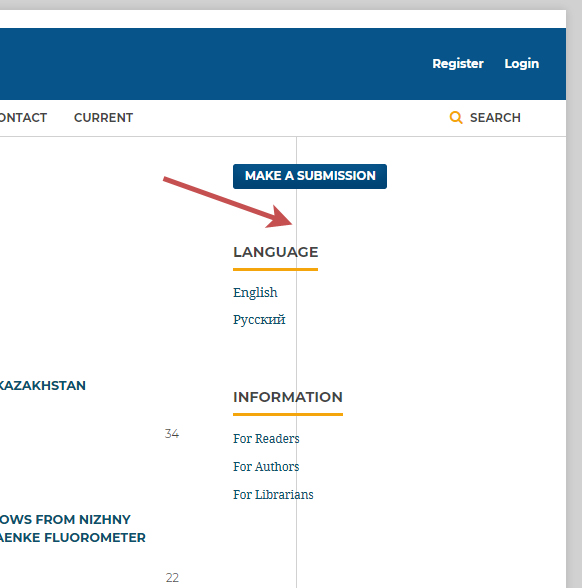Image resolution: width=582 pixels, height=588 pixels.
Task: Open the Login link in header
Action: coord(522,64)
